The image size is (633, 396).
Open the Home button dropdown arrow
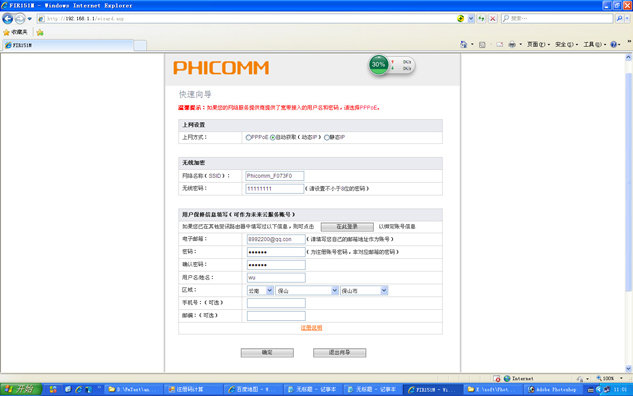[472, 44]
